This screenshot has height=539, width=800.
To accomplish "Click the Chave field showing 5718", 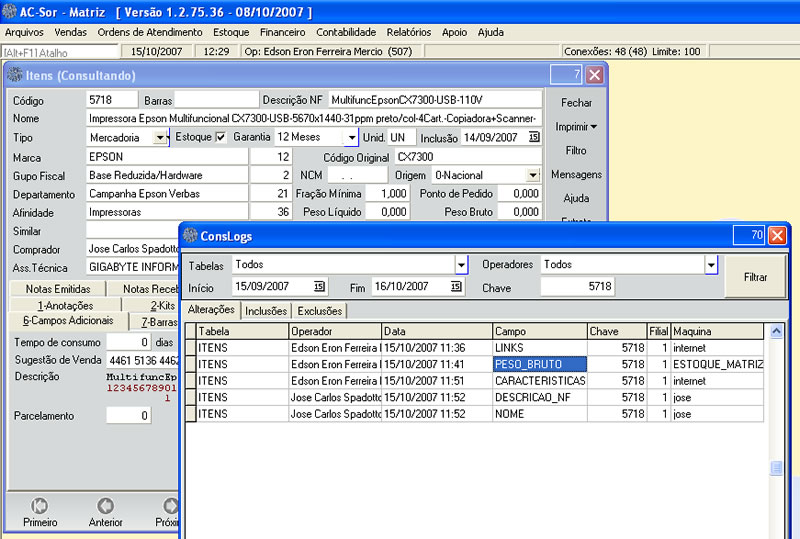I will [578, 286].
